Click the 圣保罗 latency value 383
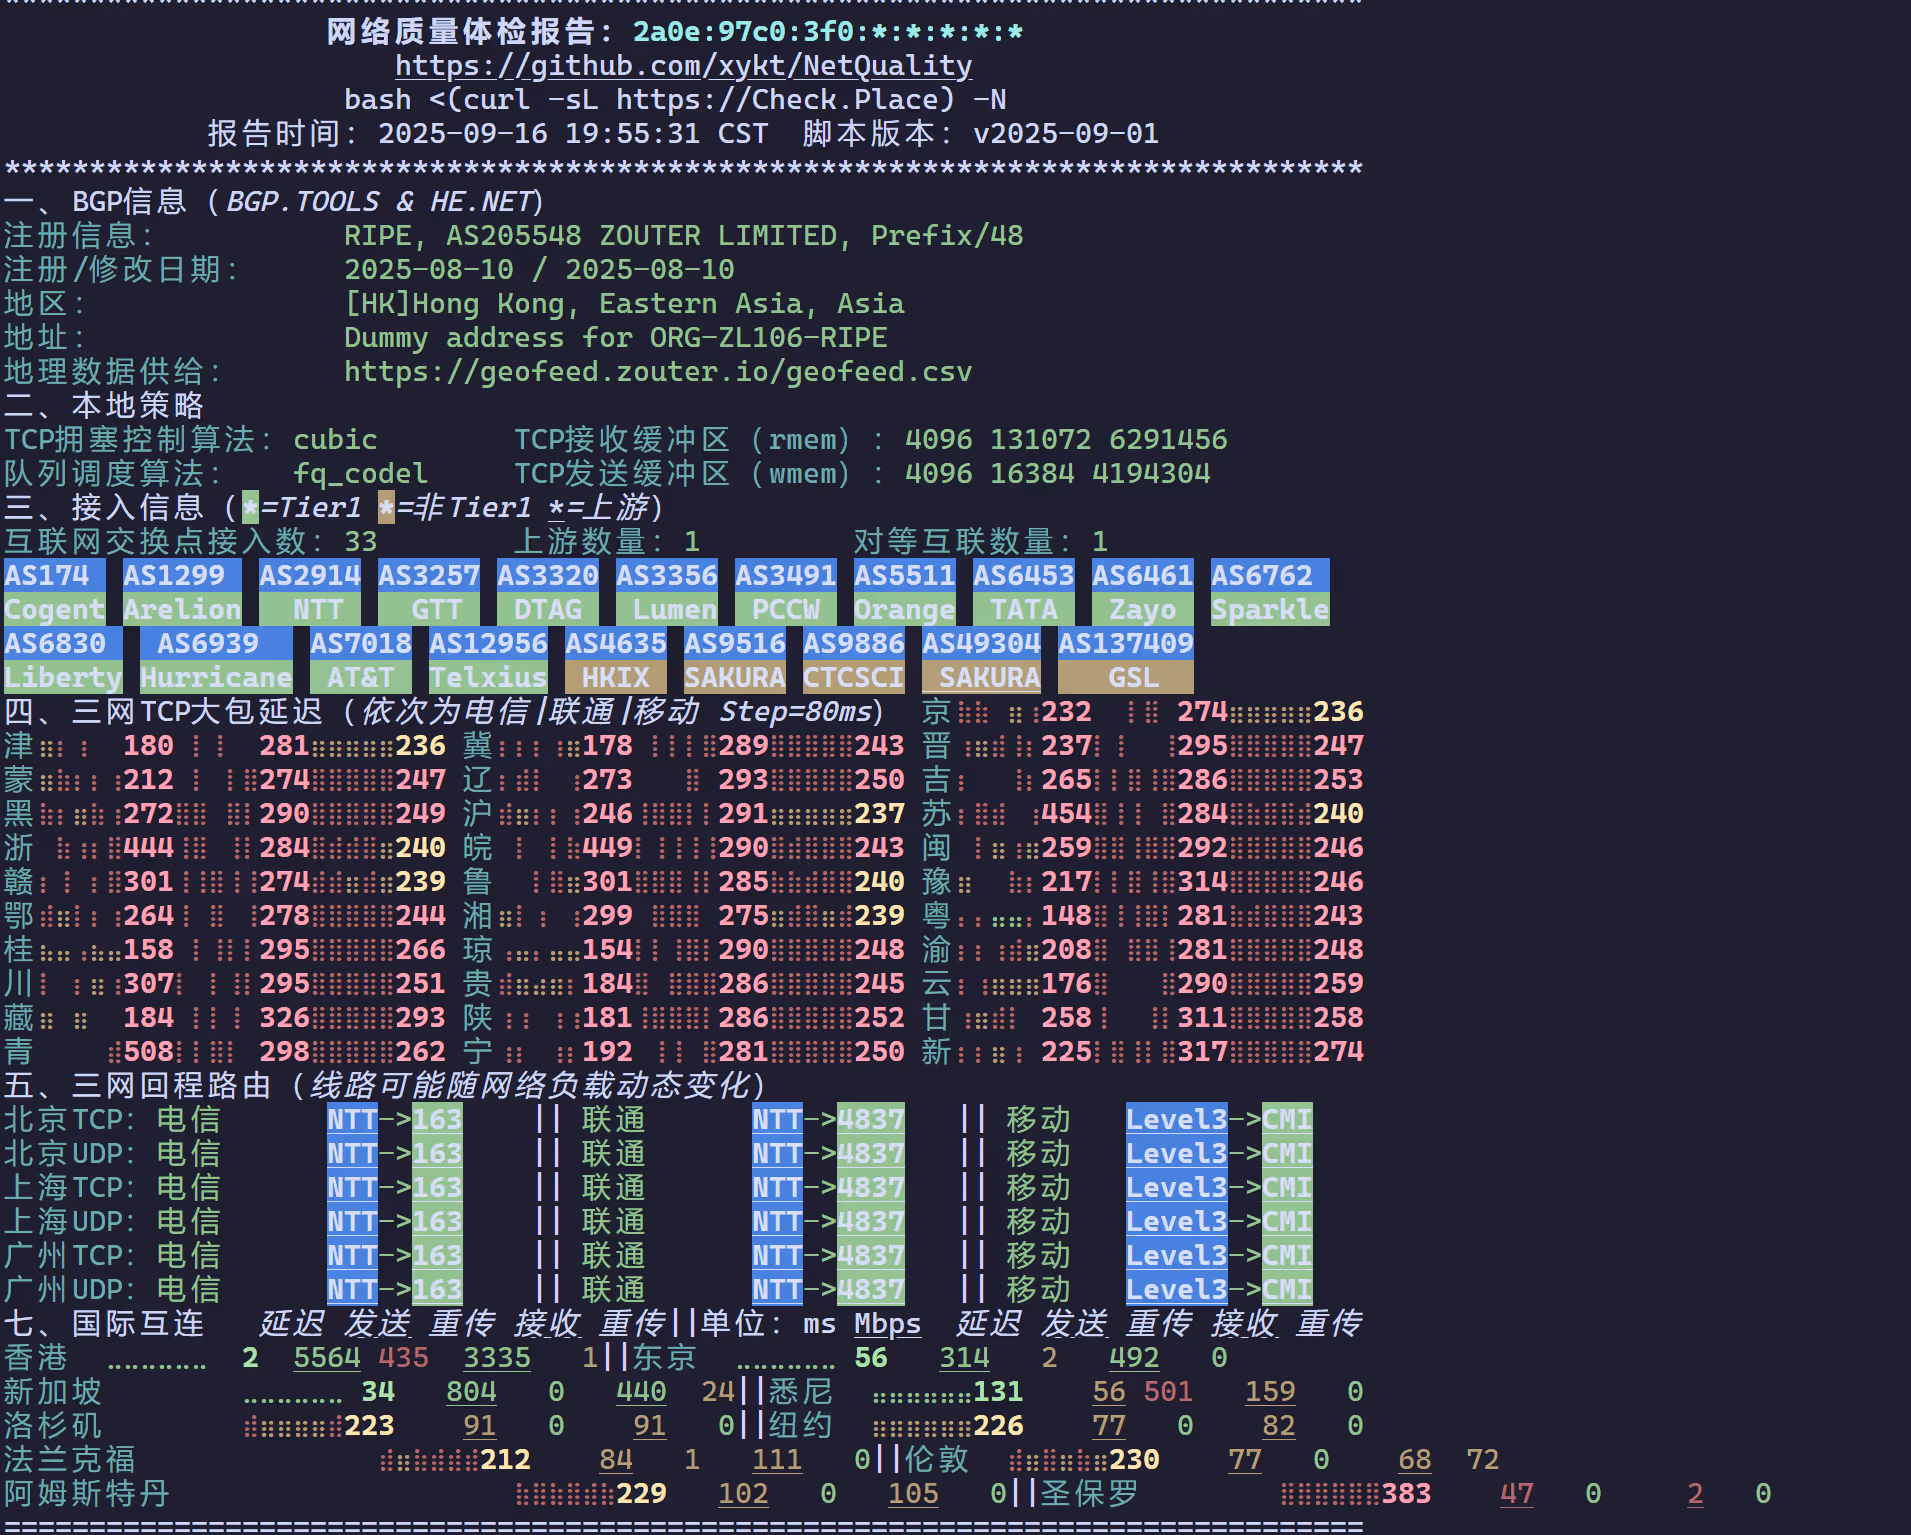Screen dimensions: 1911x1535 tap(1405, 1494)
